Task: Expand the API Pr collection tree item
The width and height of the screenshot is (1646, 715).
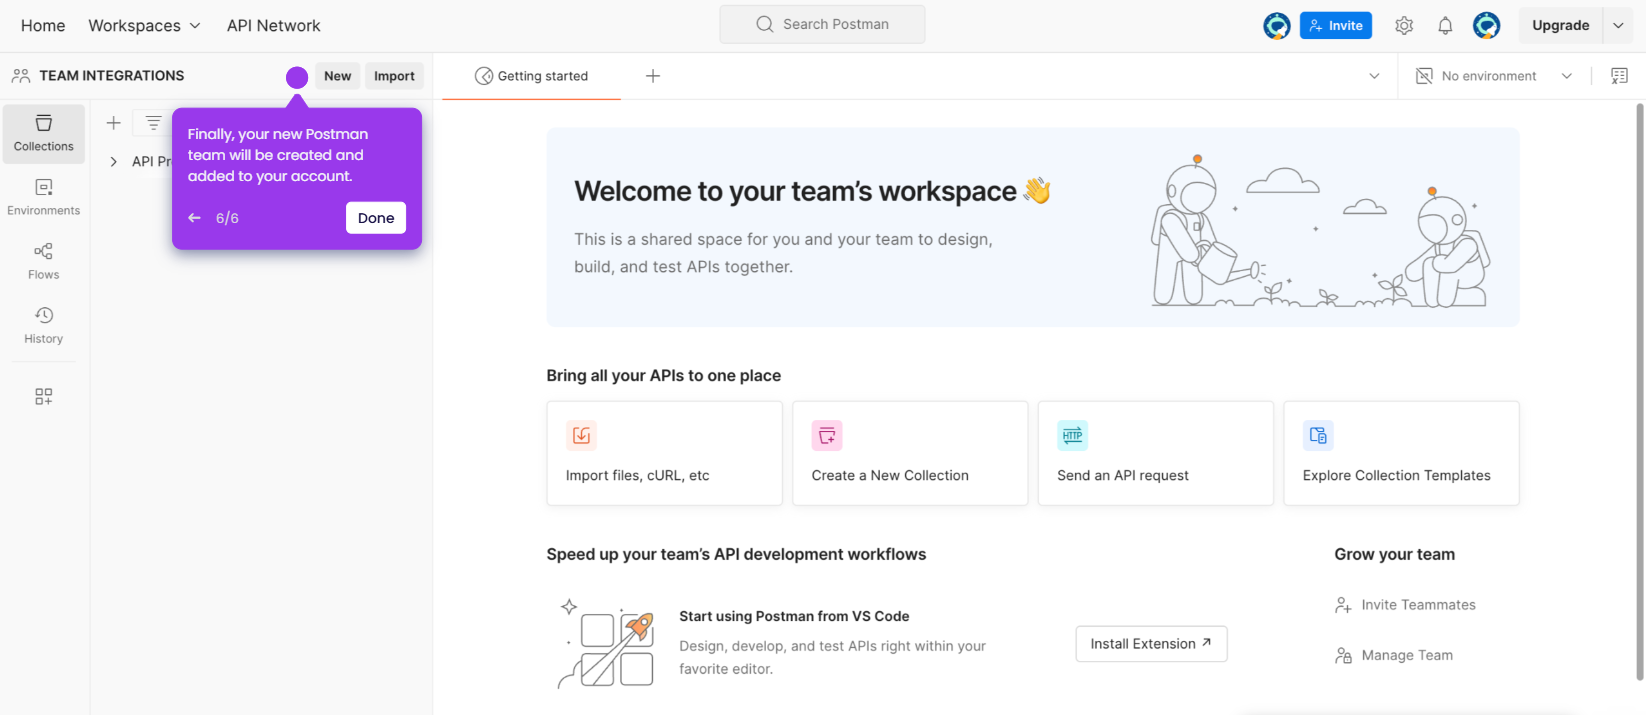Action: [113, 162]
